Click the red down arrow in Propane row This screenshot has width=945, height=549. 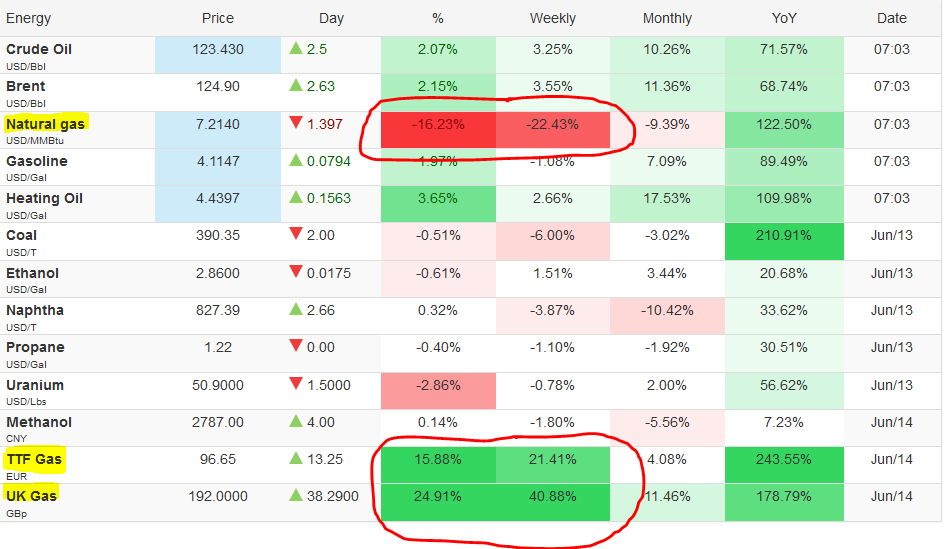pos(295,346)
